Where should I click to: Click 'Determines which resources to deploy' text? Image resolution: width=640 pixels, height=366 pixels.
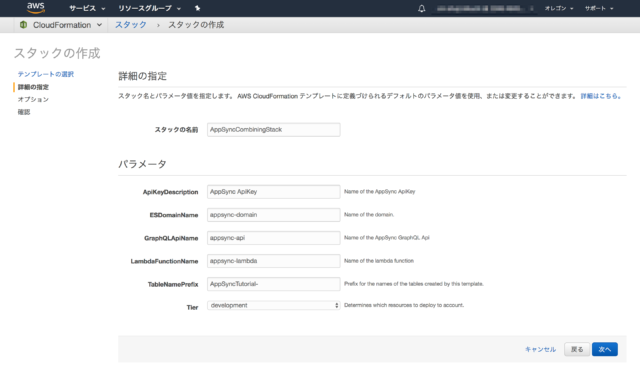tap(404, 305)
